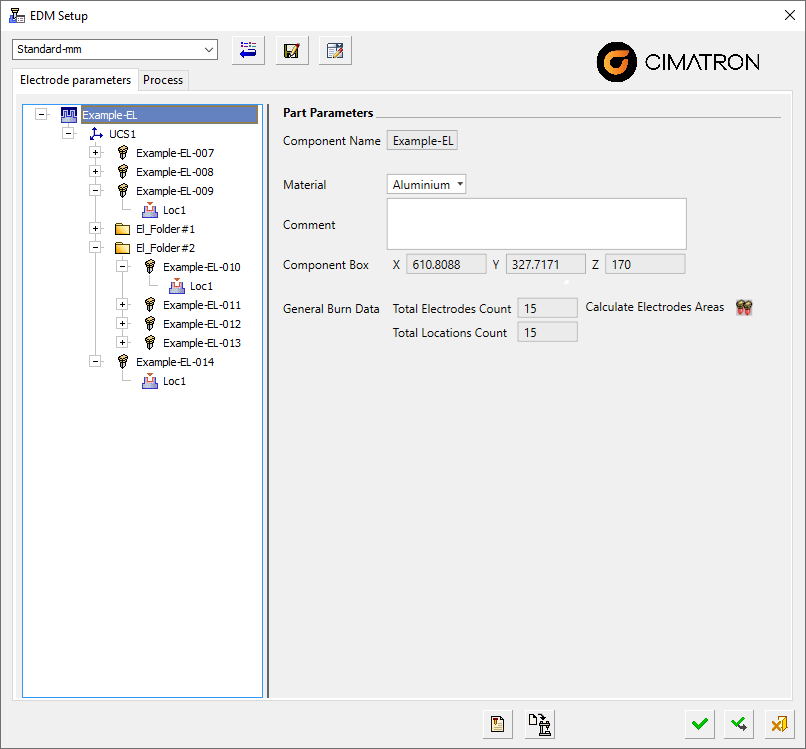Image resolution: width=806 pixels, height=749 pixels.
Task: Expand the Example-EL-007 tree node
Action: click(x=96, y=153)
